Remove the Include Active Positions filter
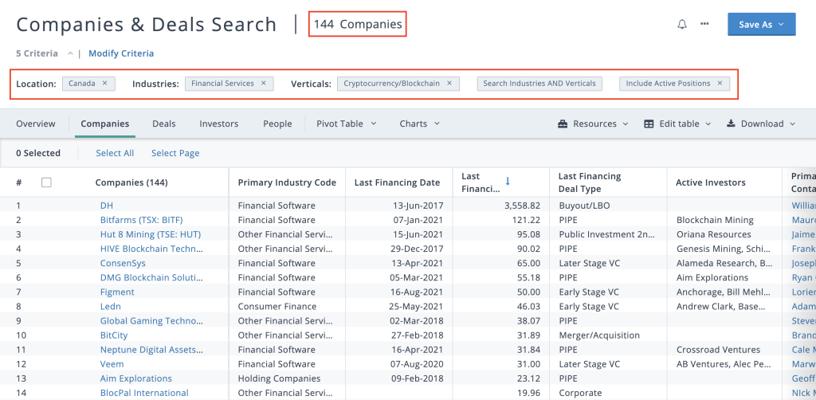Screen dimensions: 816x400 [720, 83]
